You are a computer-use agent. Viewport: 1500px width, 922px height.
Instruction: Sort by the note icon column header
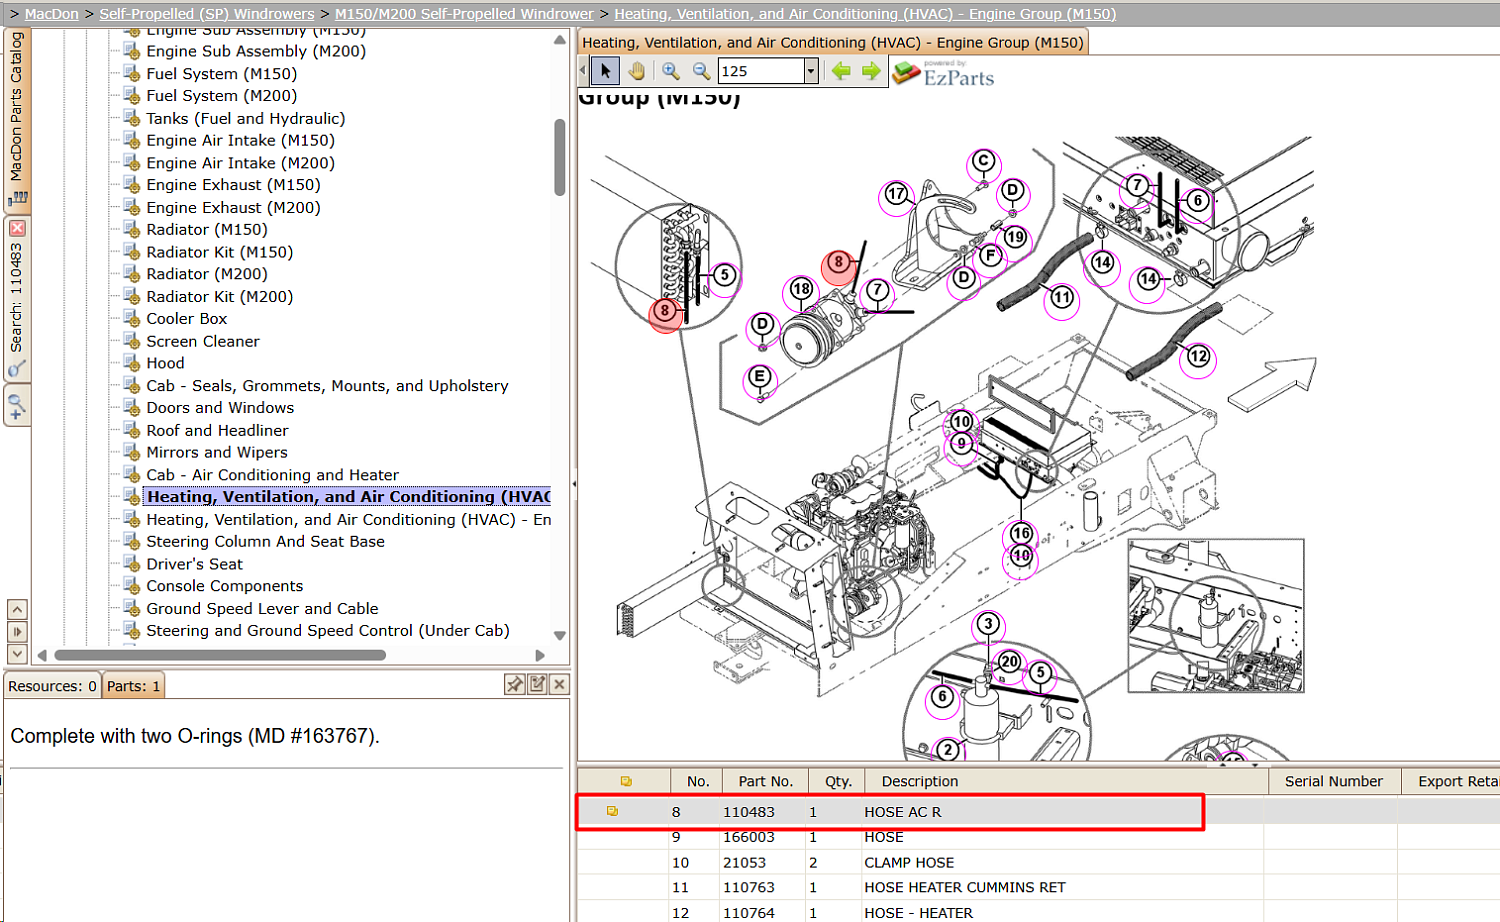pos(625,781)
